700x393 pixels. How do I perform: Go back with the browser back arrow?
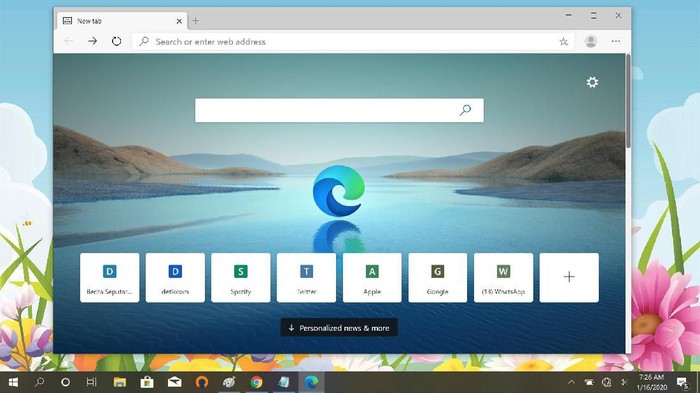[x=69, y=41]
